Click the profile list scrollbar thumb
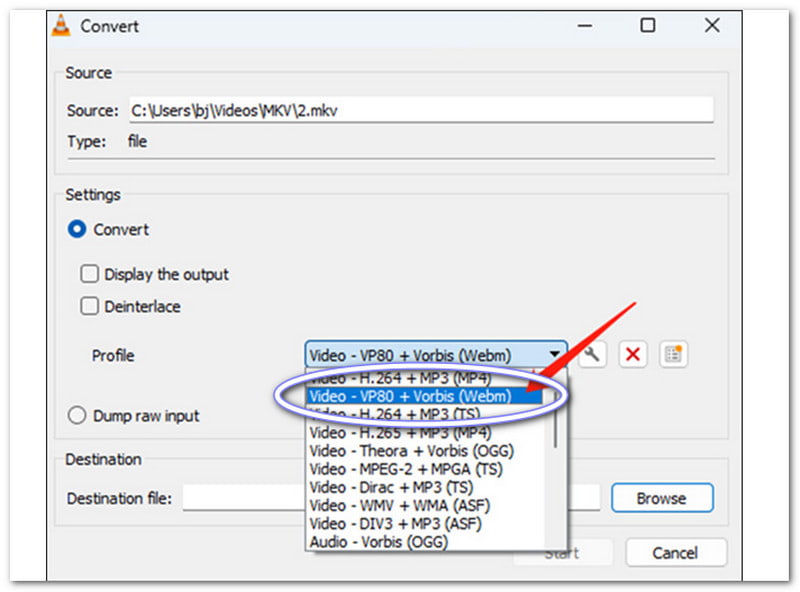The width and height of the screenshot is (800, 592). [555, 418]
